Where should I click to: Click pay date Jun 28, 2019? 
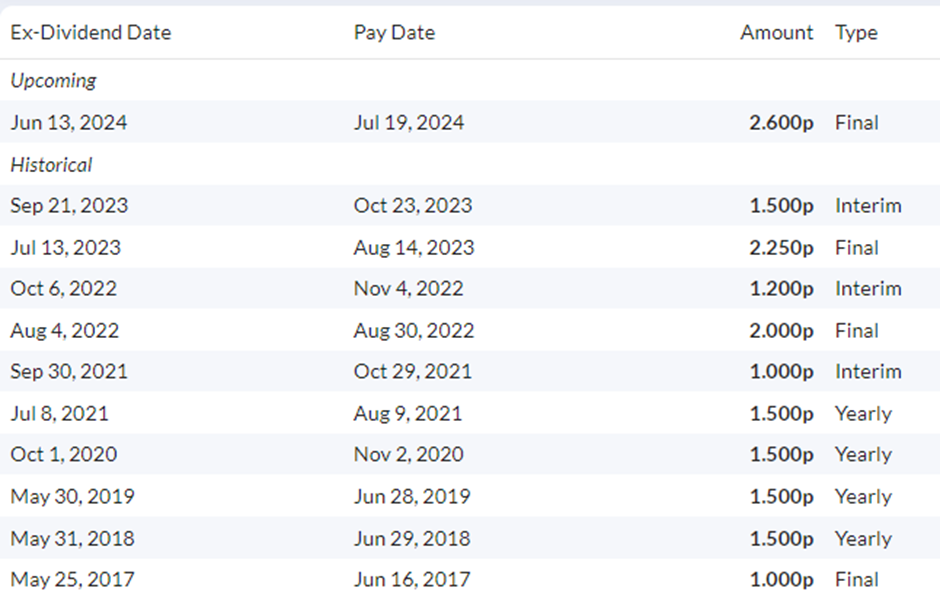point(412,496)
